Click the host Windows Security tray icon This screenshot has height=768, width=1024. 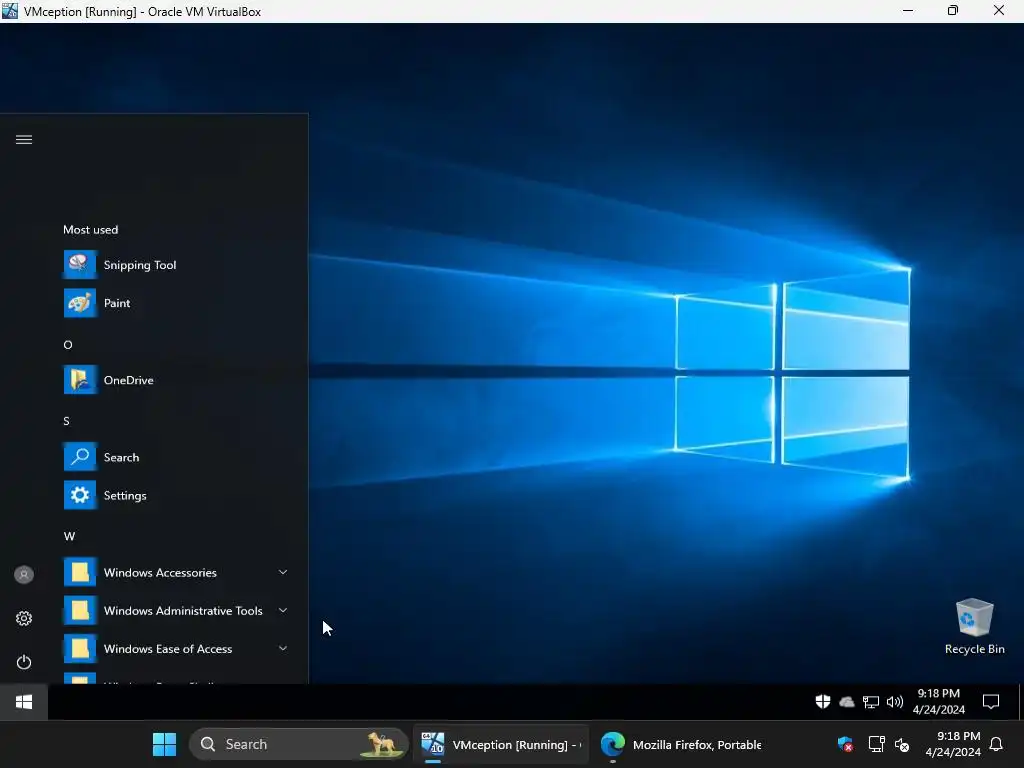[845, 744]
